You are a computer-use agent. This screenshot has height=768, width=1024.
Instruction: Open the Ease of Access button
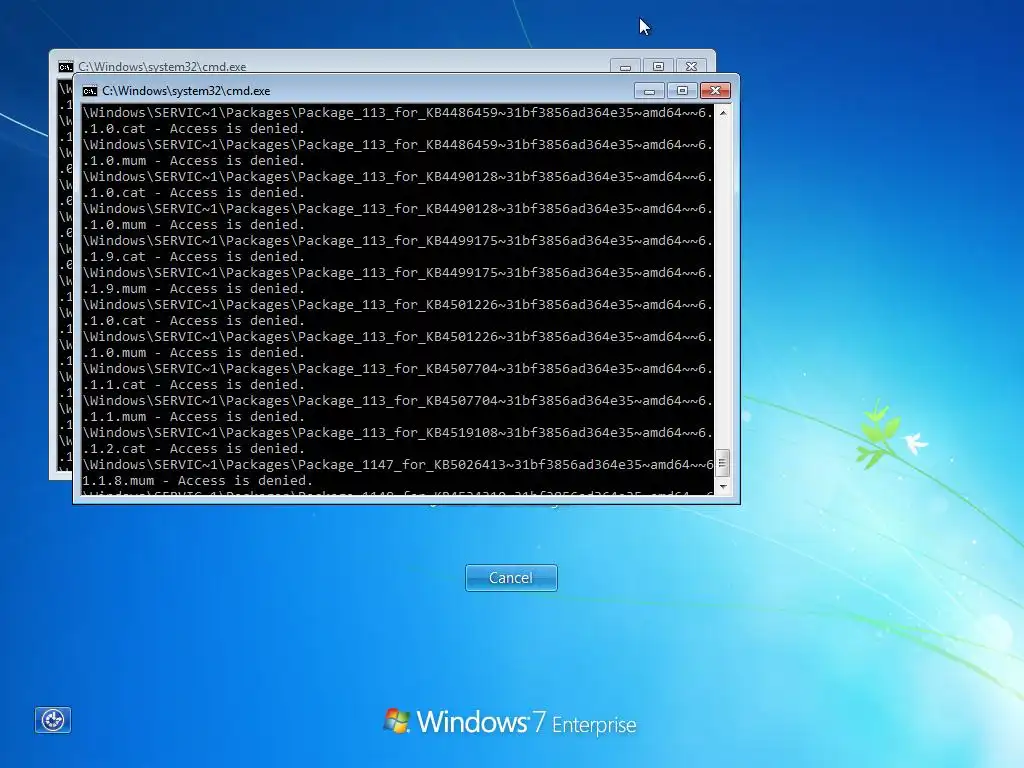pyautogui.click(x=53, y=720)
